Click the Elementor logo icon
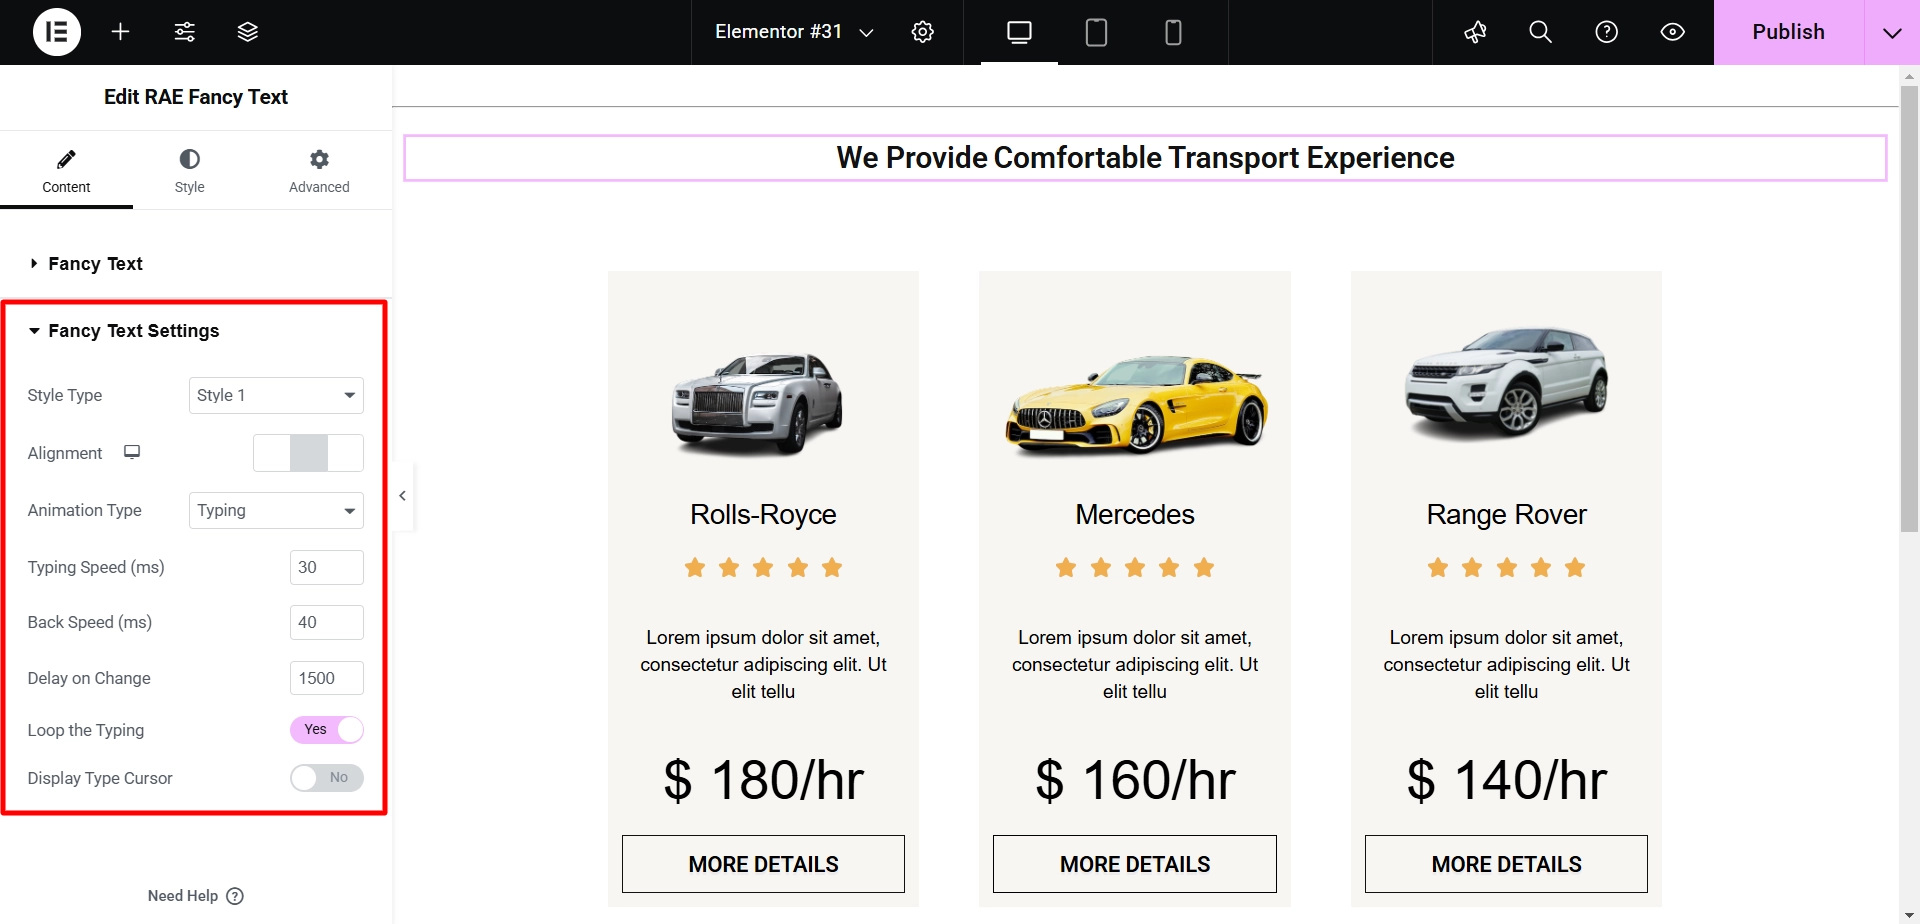The width and height of the screenshot is (1920, 924). point(57,32)
